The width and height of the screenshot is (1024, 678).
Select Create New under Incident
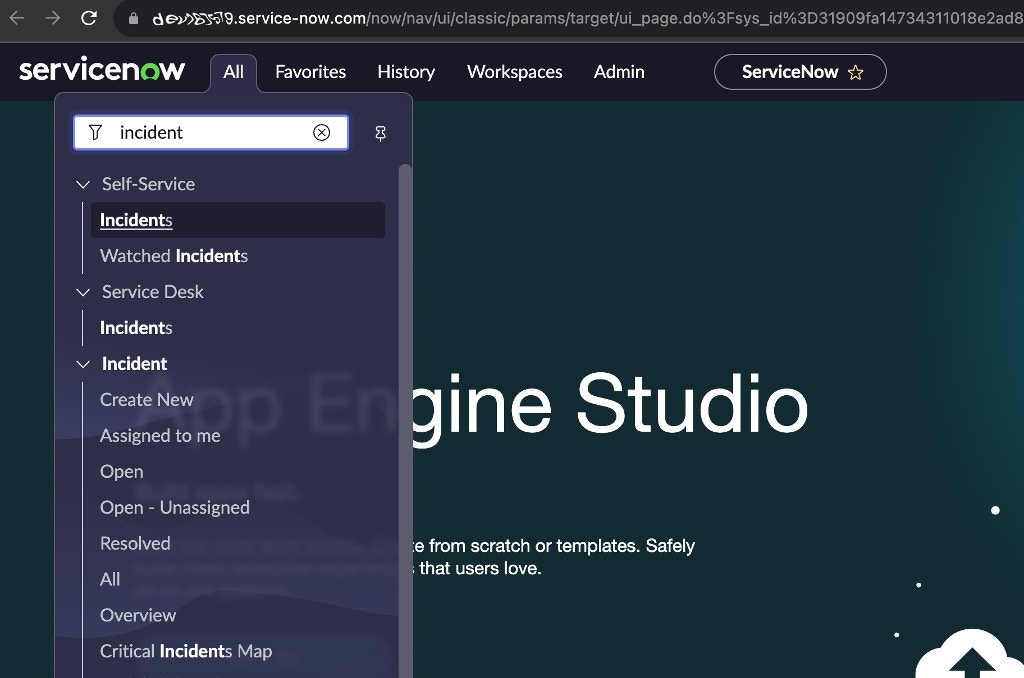pos(146,400)
